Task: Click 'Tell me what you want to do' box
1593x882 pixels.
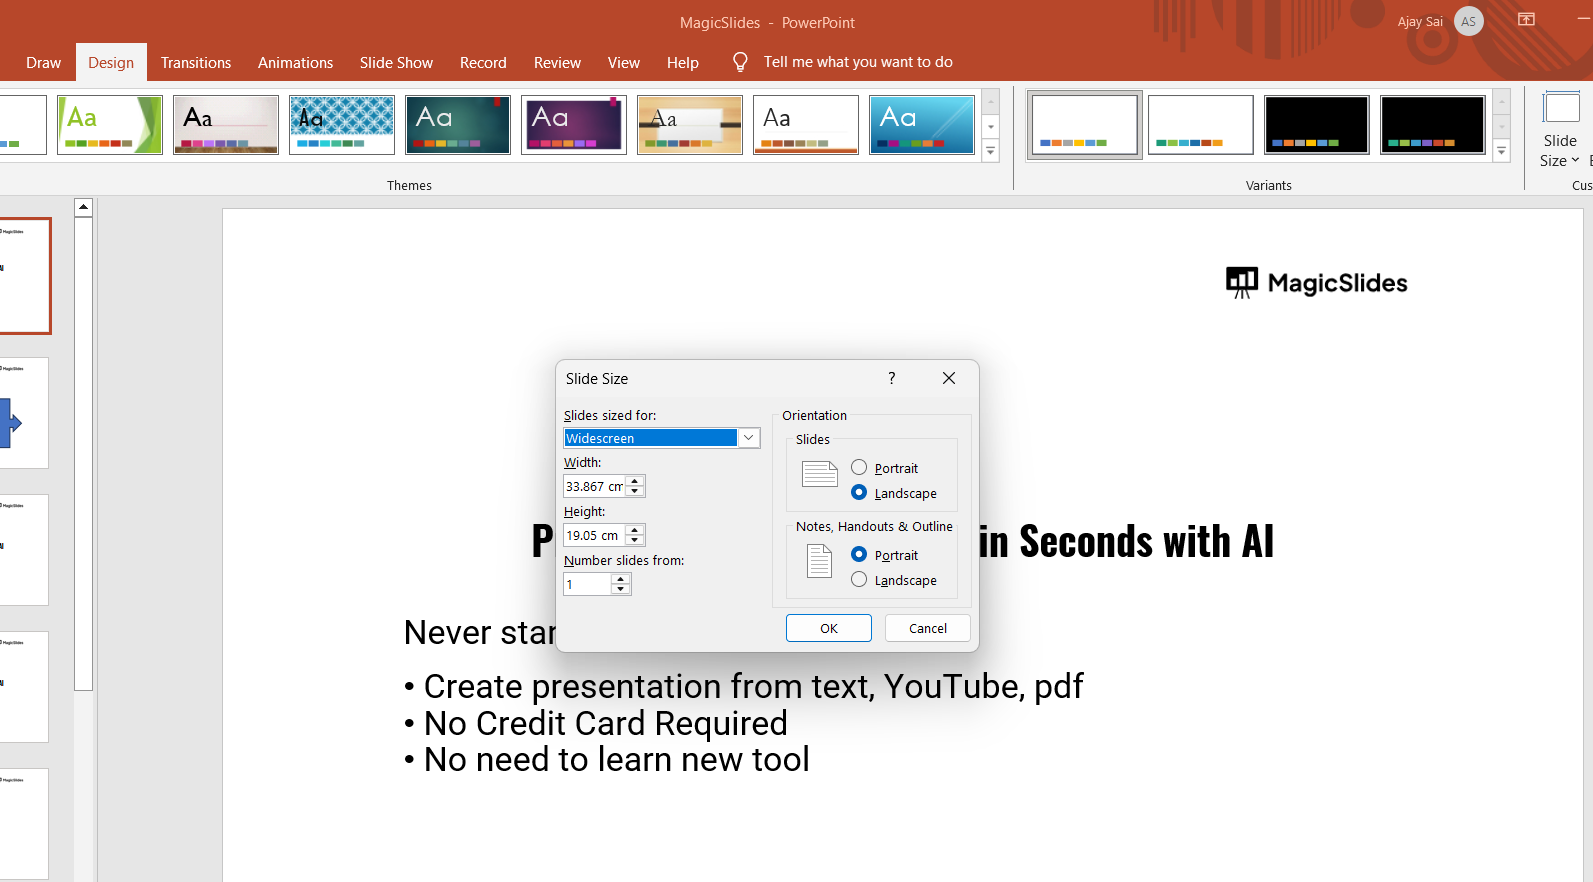Action: coord(858,62)
